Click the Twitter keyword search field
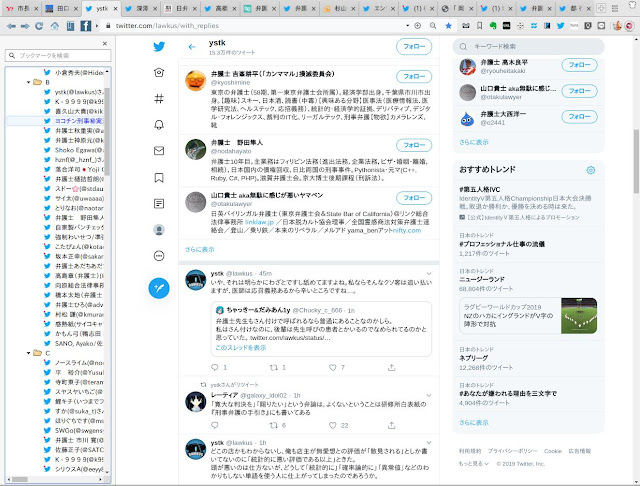The height and width of the screenshot is (486, 640). coord(529,47)
